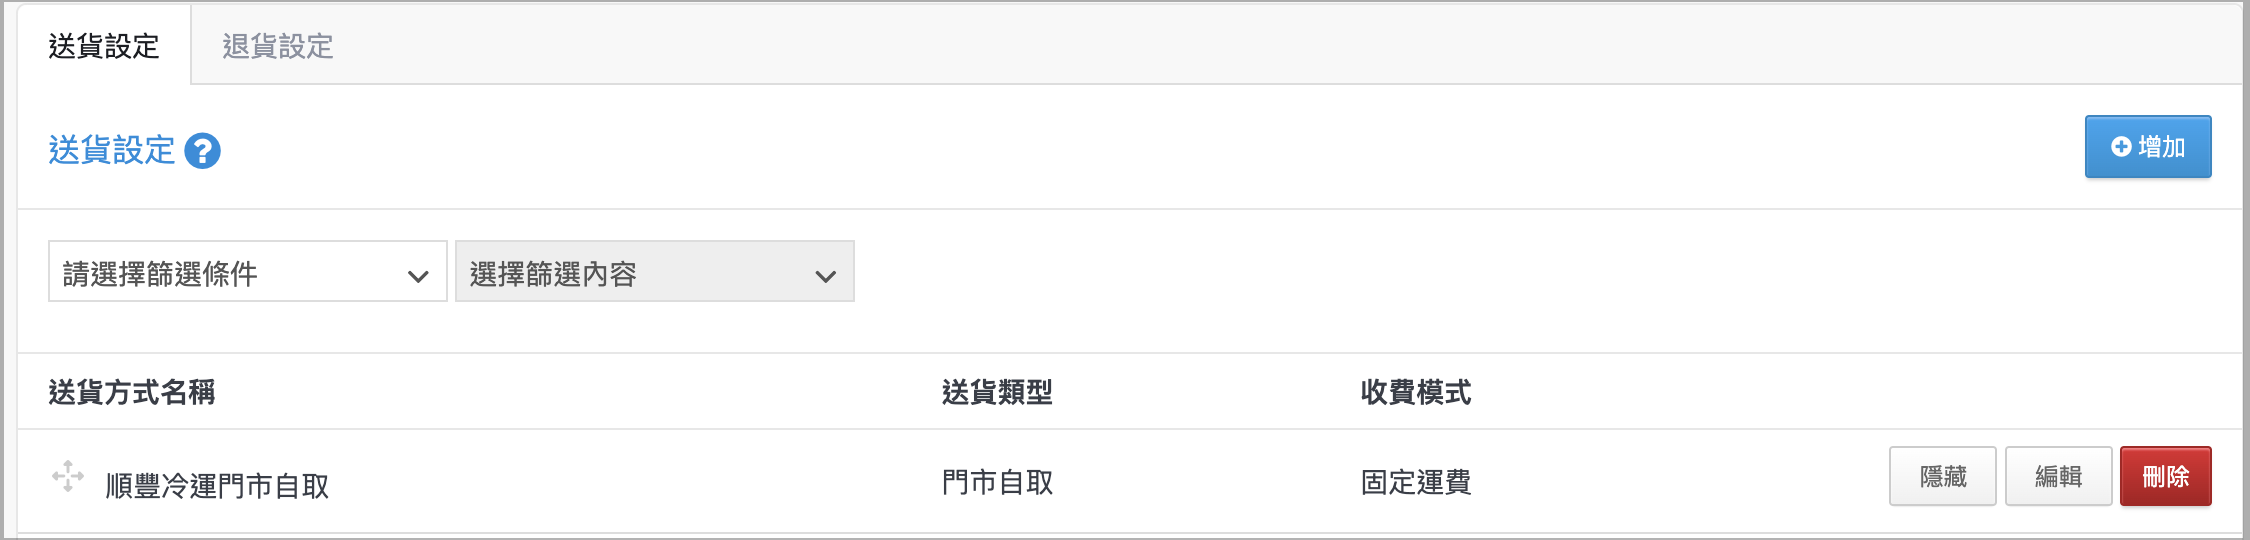Open the 請選擇篩選條件 filter dropdown
Image resolution: width=2250 pixels, height=540 pixels.
(x=247, y=271)
